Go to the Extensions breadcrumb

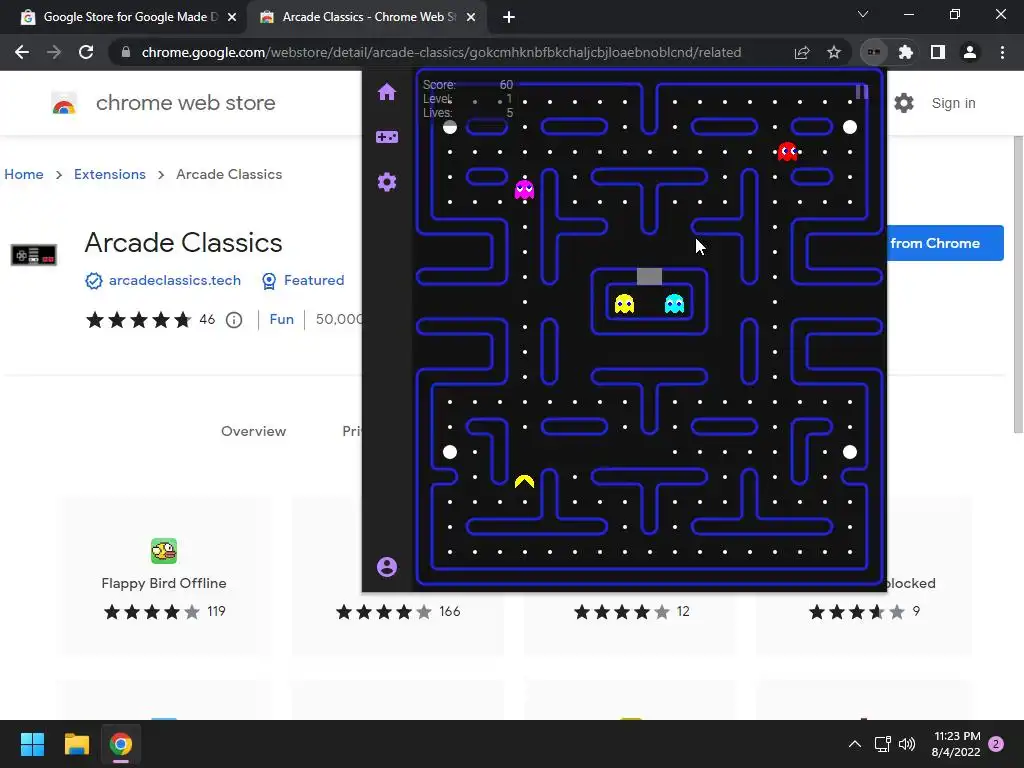click(x=110, y=174)
